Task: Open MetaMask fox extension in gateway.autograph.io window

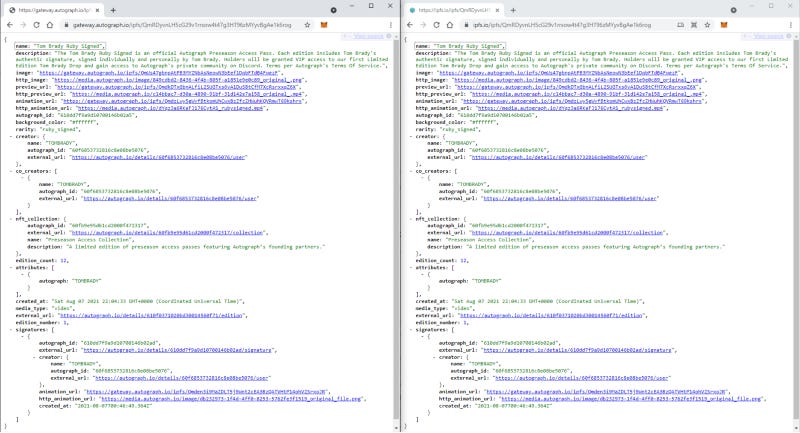Action: (x=323, y=24)
